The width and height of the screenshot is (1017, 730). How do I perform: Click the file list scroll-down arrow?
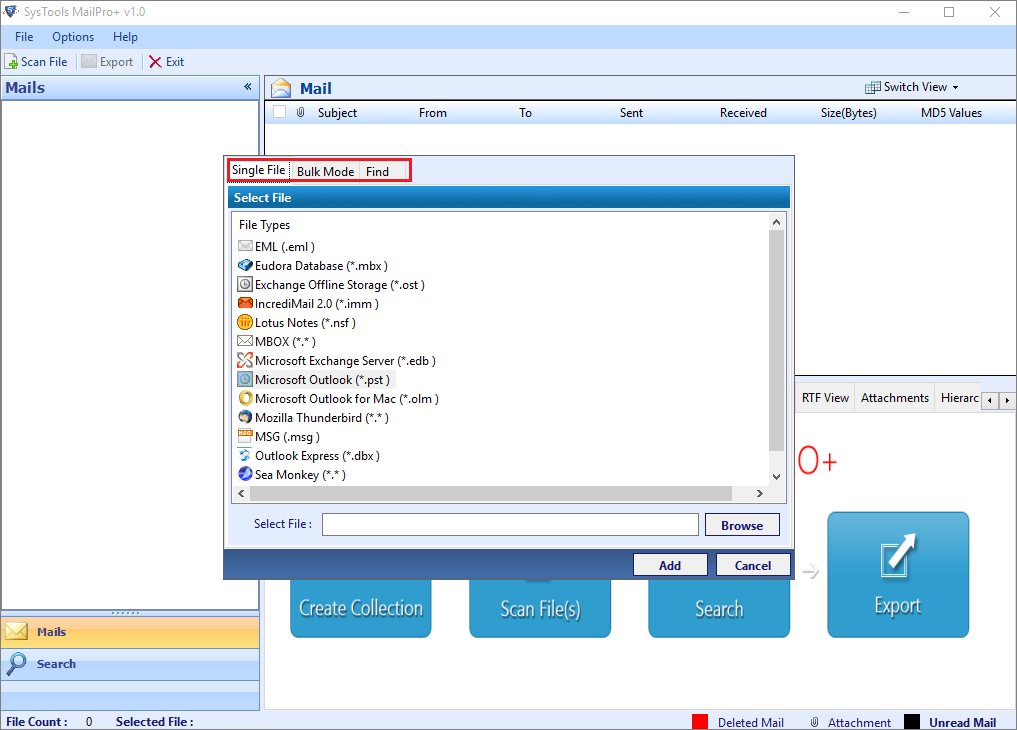pos(776,477)
